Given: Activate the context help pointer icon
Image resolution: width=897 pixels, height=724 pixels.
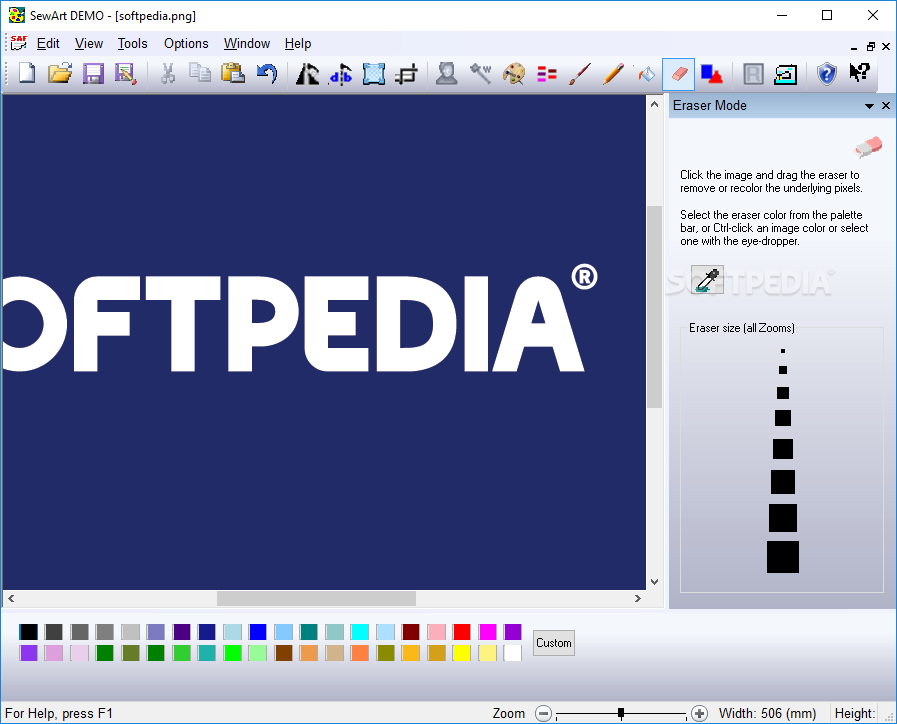Looking at the screenshot, I should 859,73.
